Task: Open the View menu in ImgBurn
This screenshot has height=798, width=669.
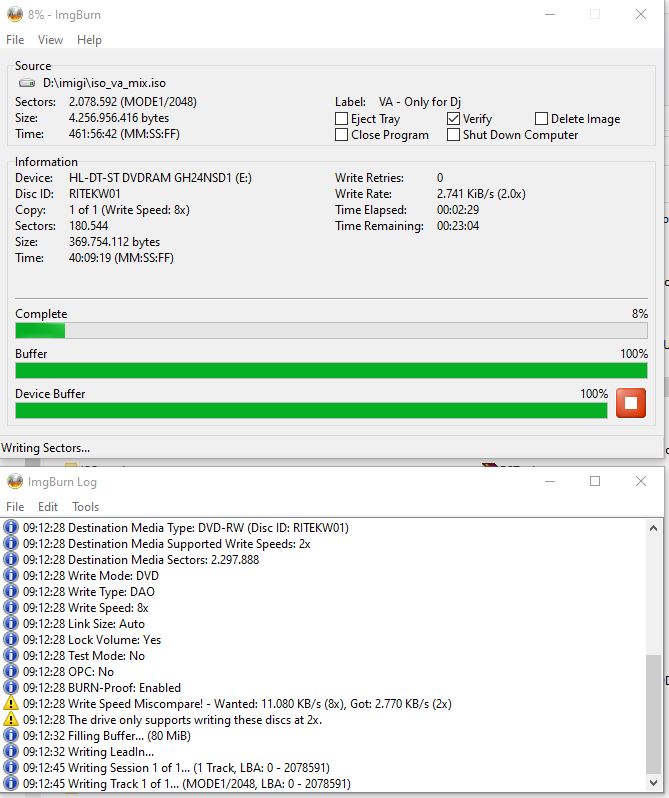Action: pos(50,40)
